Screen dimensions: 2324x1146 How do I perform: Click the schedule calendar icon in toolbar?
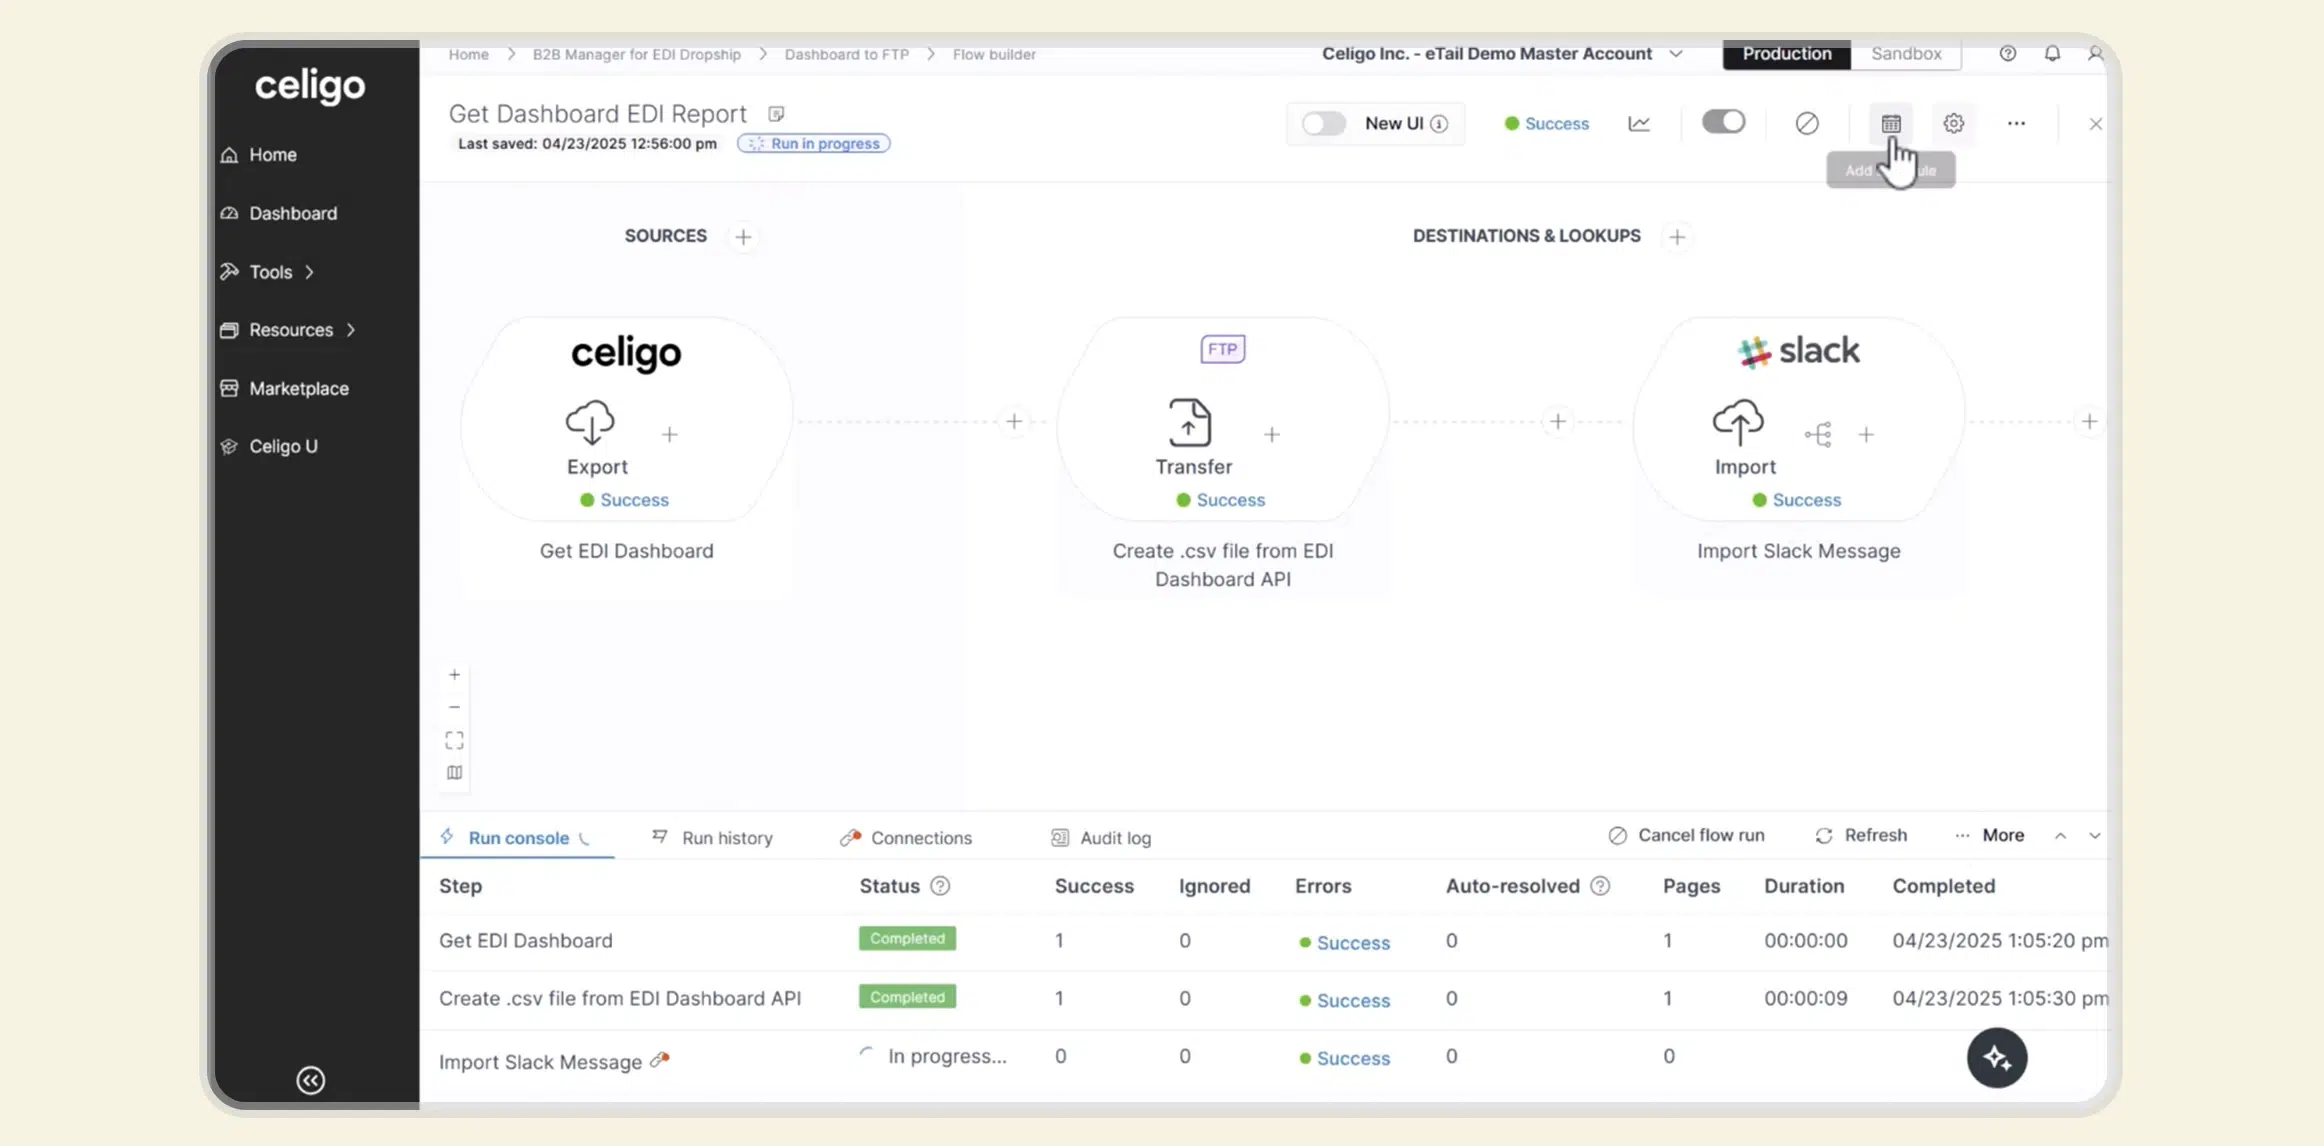click(x=1890, y=124)
